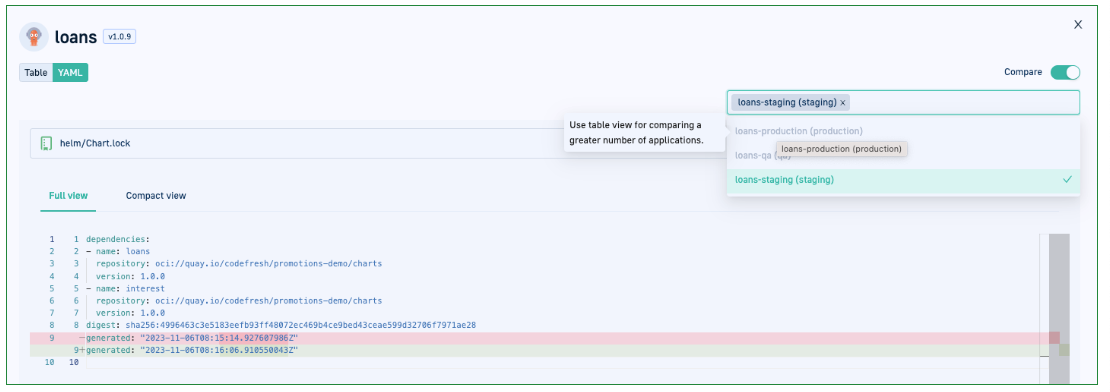Select the YAML view toggle

point(70,72)
